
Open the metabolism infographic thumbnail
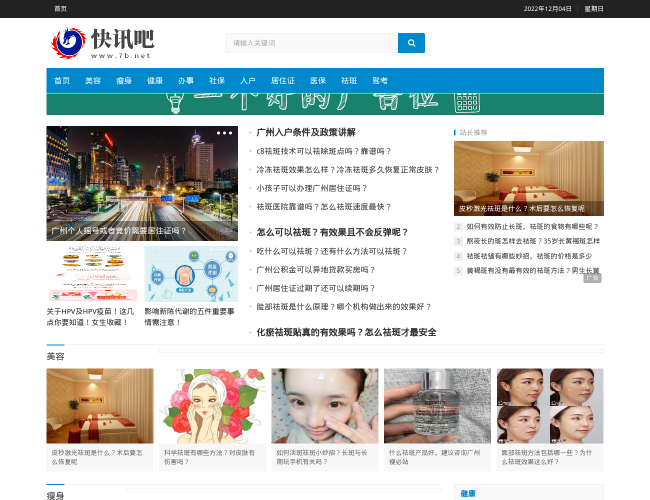191,273
